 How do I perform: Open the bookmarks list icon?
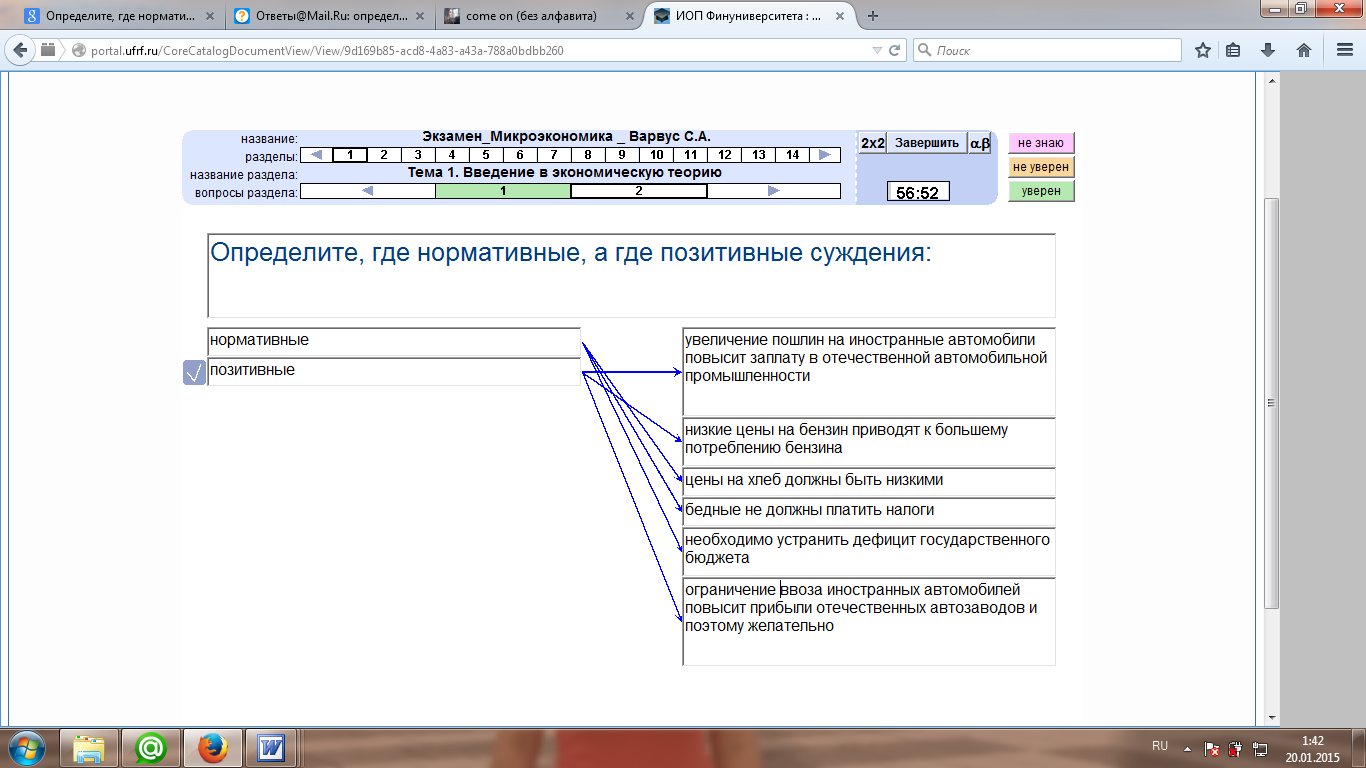coord(1233,50)
